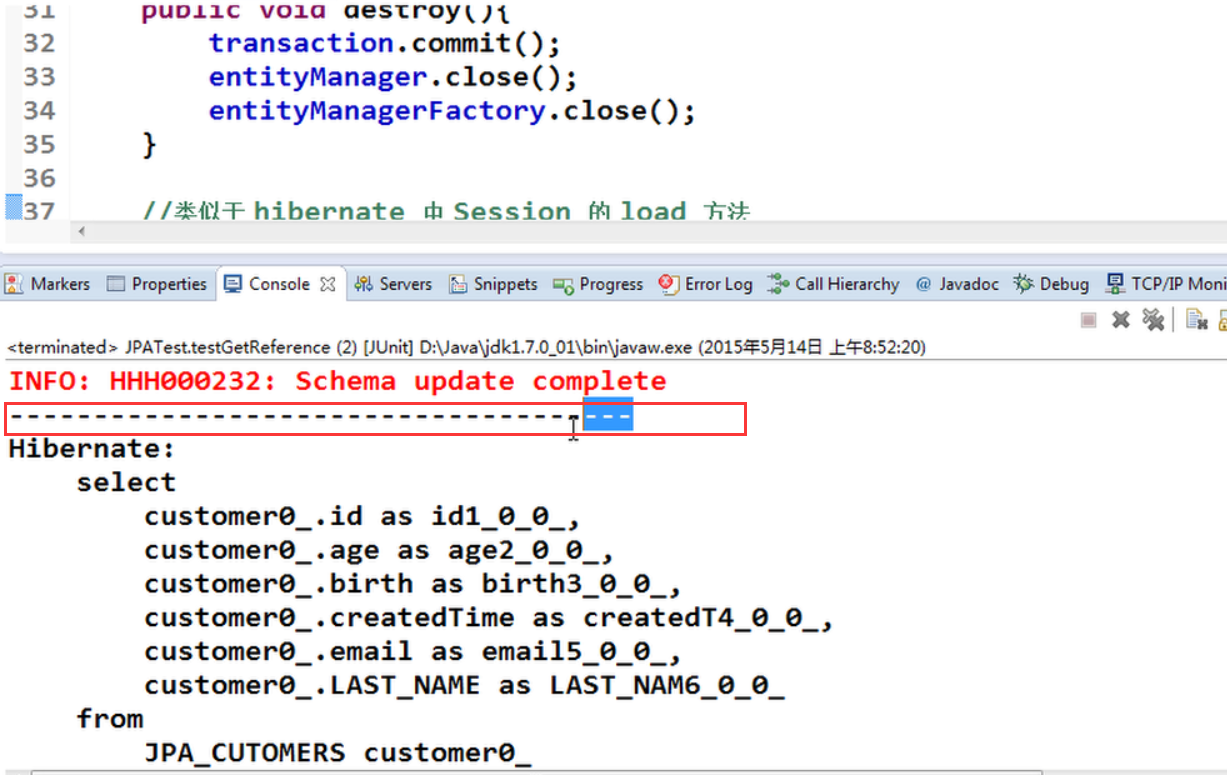
Task: Click the Clear Console icon
Action: (1196, 319)
